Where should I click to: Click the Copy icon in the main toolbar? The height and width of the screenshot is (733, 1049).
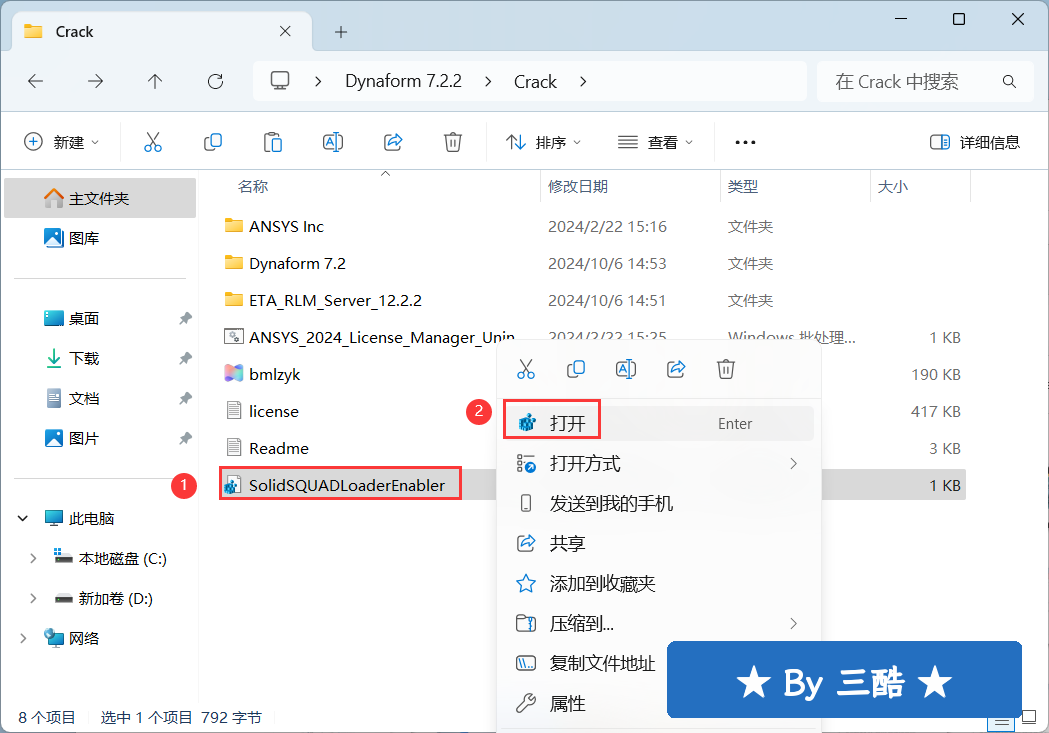[x=213, y=142]
